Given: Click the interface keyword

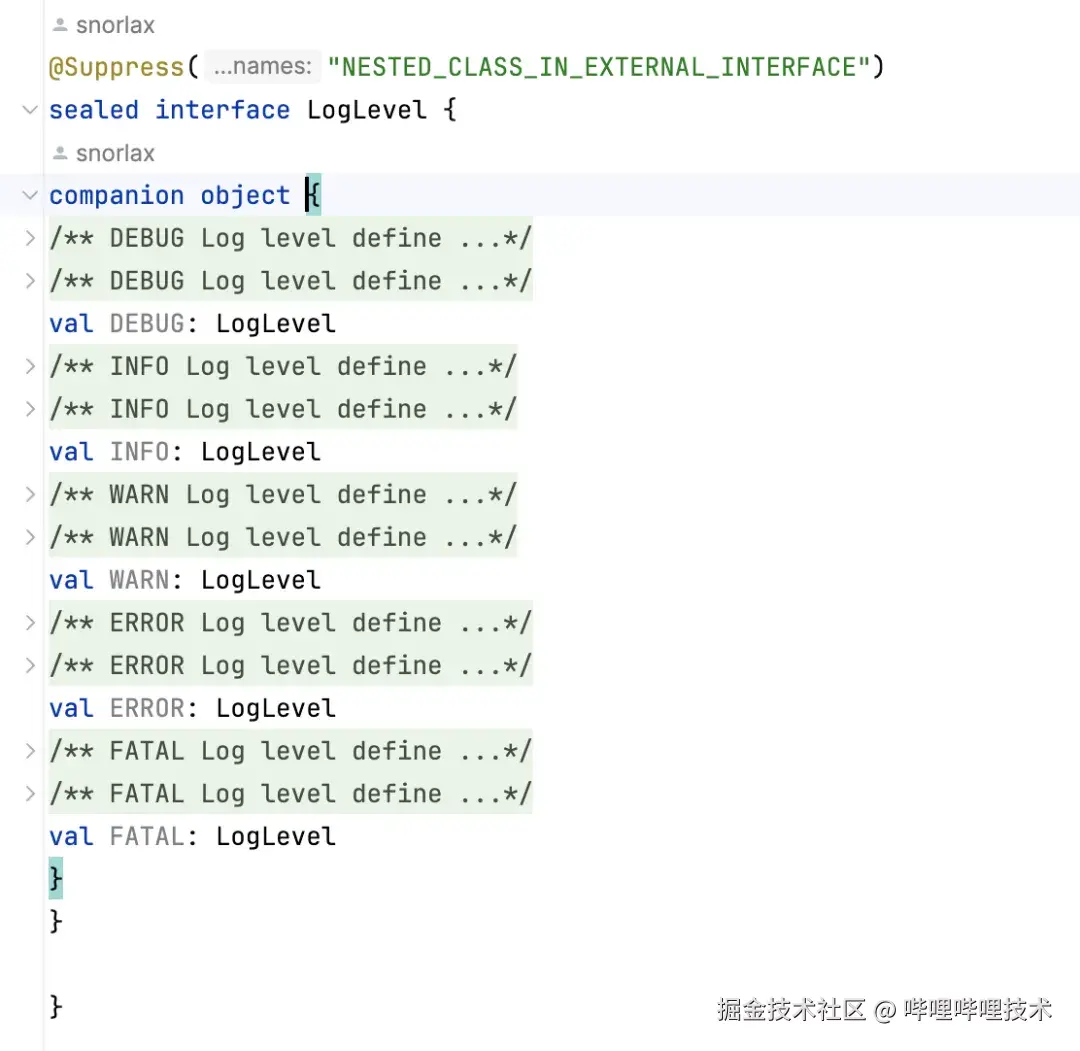Looking at the screenshot, I should (222, 110).
